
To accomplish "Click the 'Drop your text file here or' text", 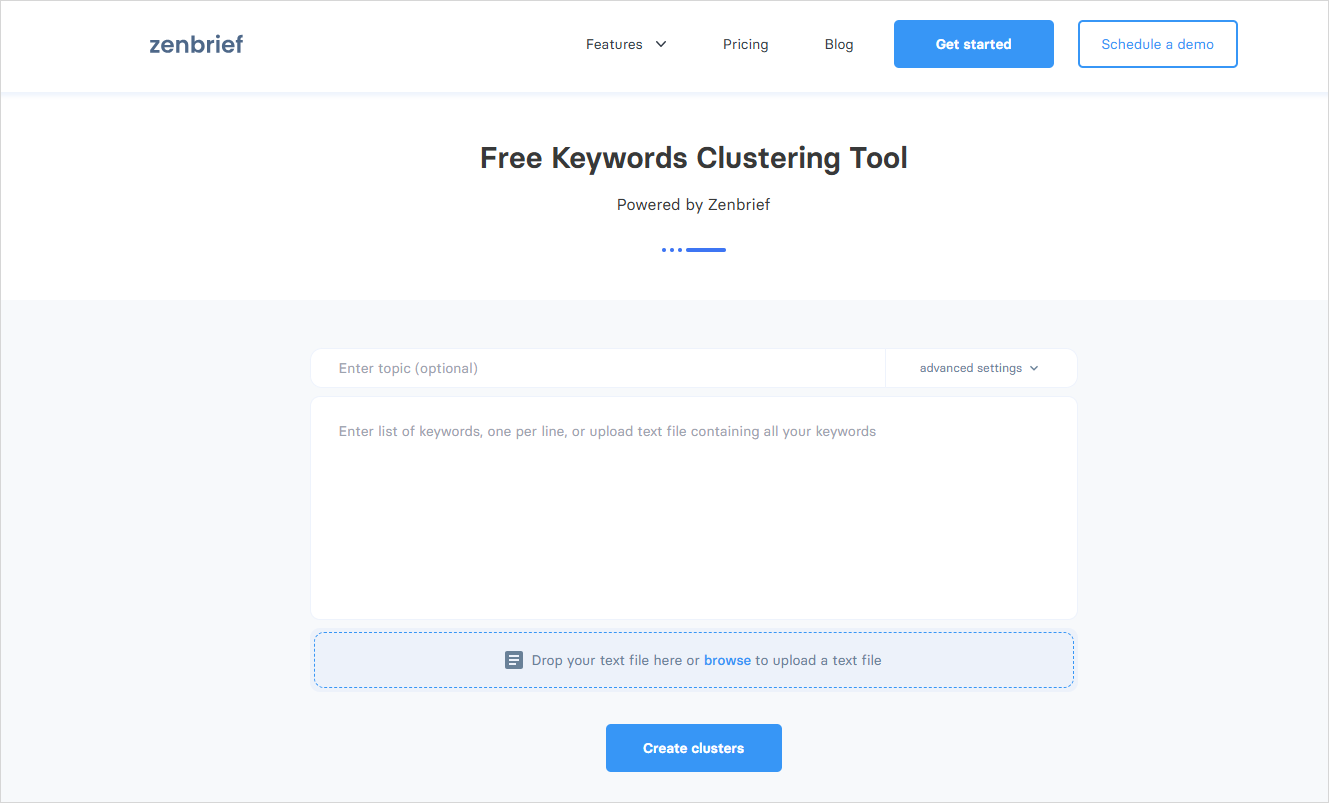I will [x=616, y=660].
